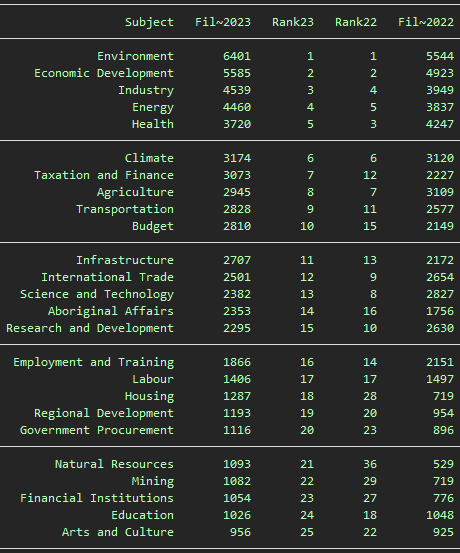
Task: Click the 1756 value in Aboriginal Affairs row
Action: pyautogui.click(x=440, y=311)
